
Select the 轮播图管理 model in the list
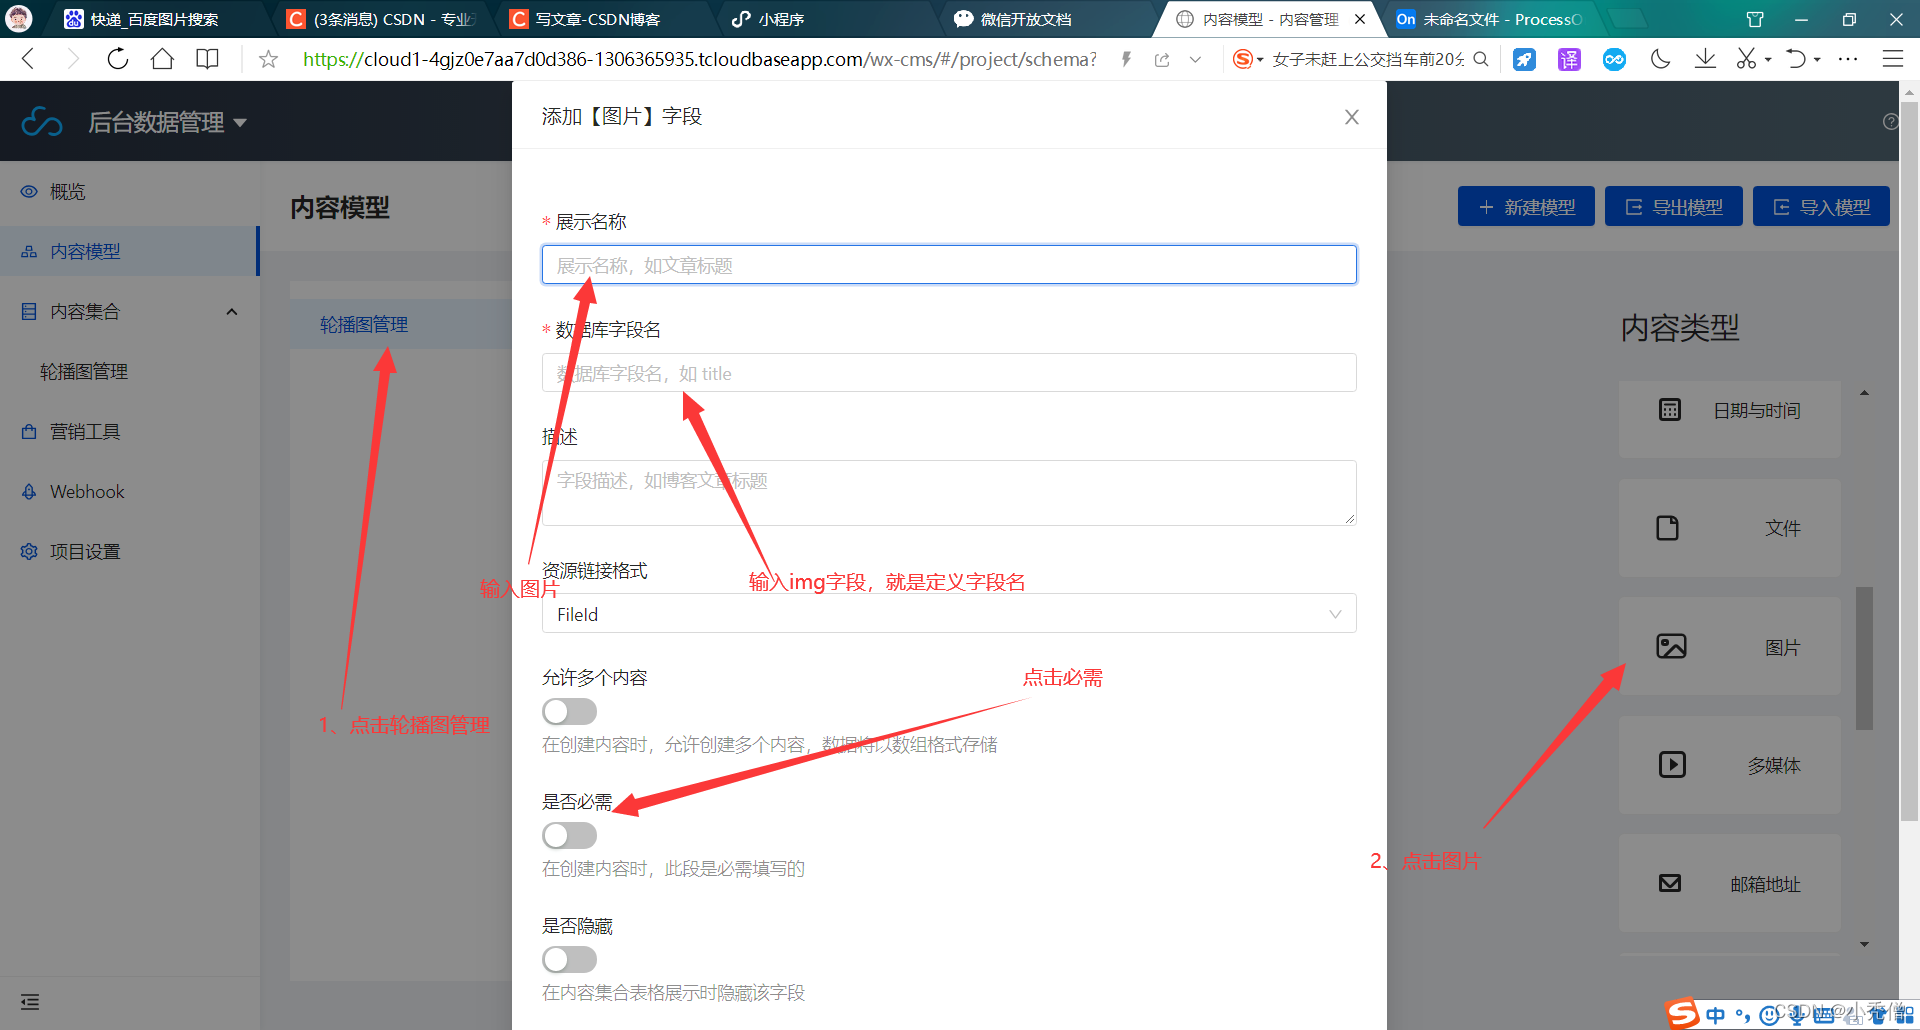click(x=401, y=325)
